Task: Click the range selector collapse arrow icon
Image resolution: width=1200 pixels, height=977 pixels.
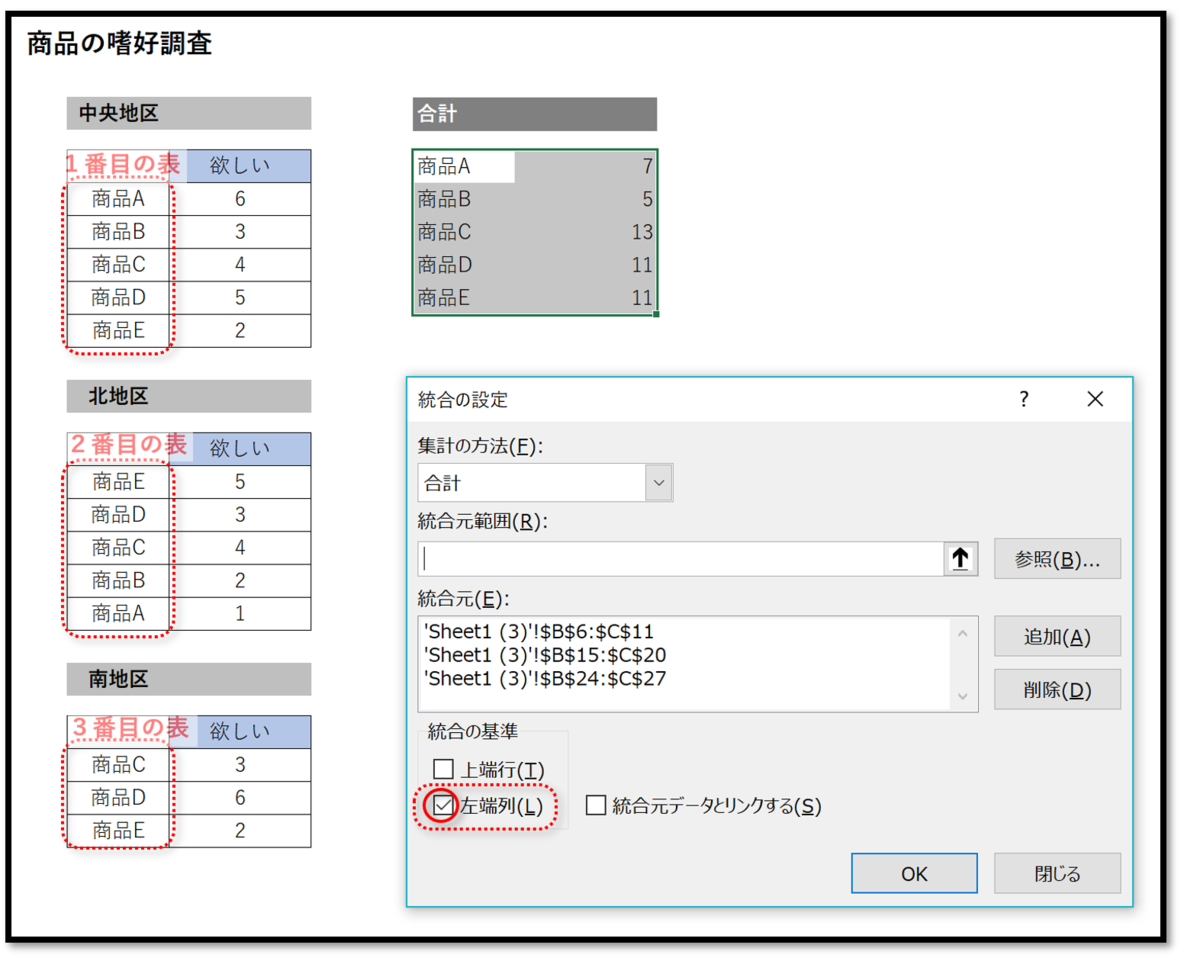Action: 960,558
